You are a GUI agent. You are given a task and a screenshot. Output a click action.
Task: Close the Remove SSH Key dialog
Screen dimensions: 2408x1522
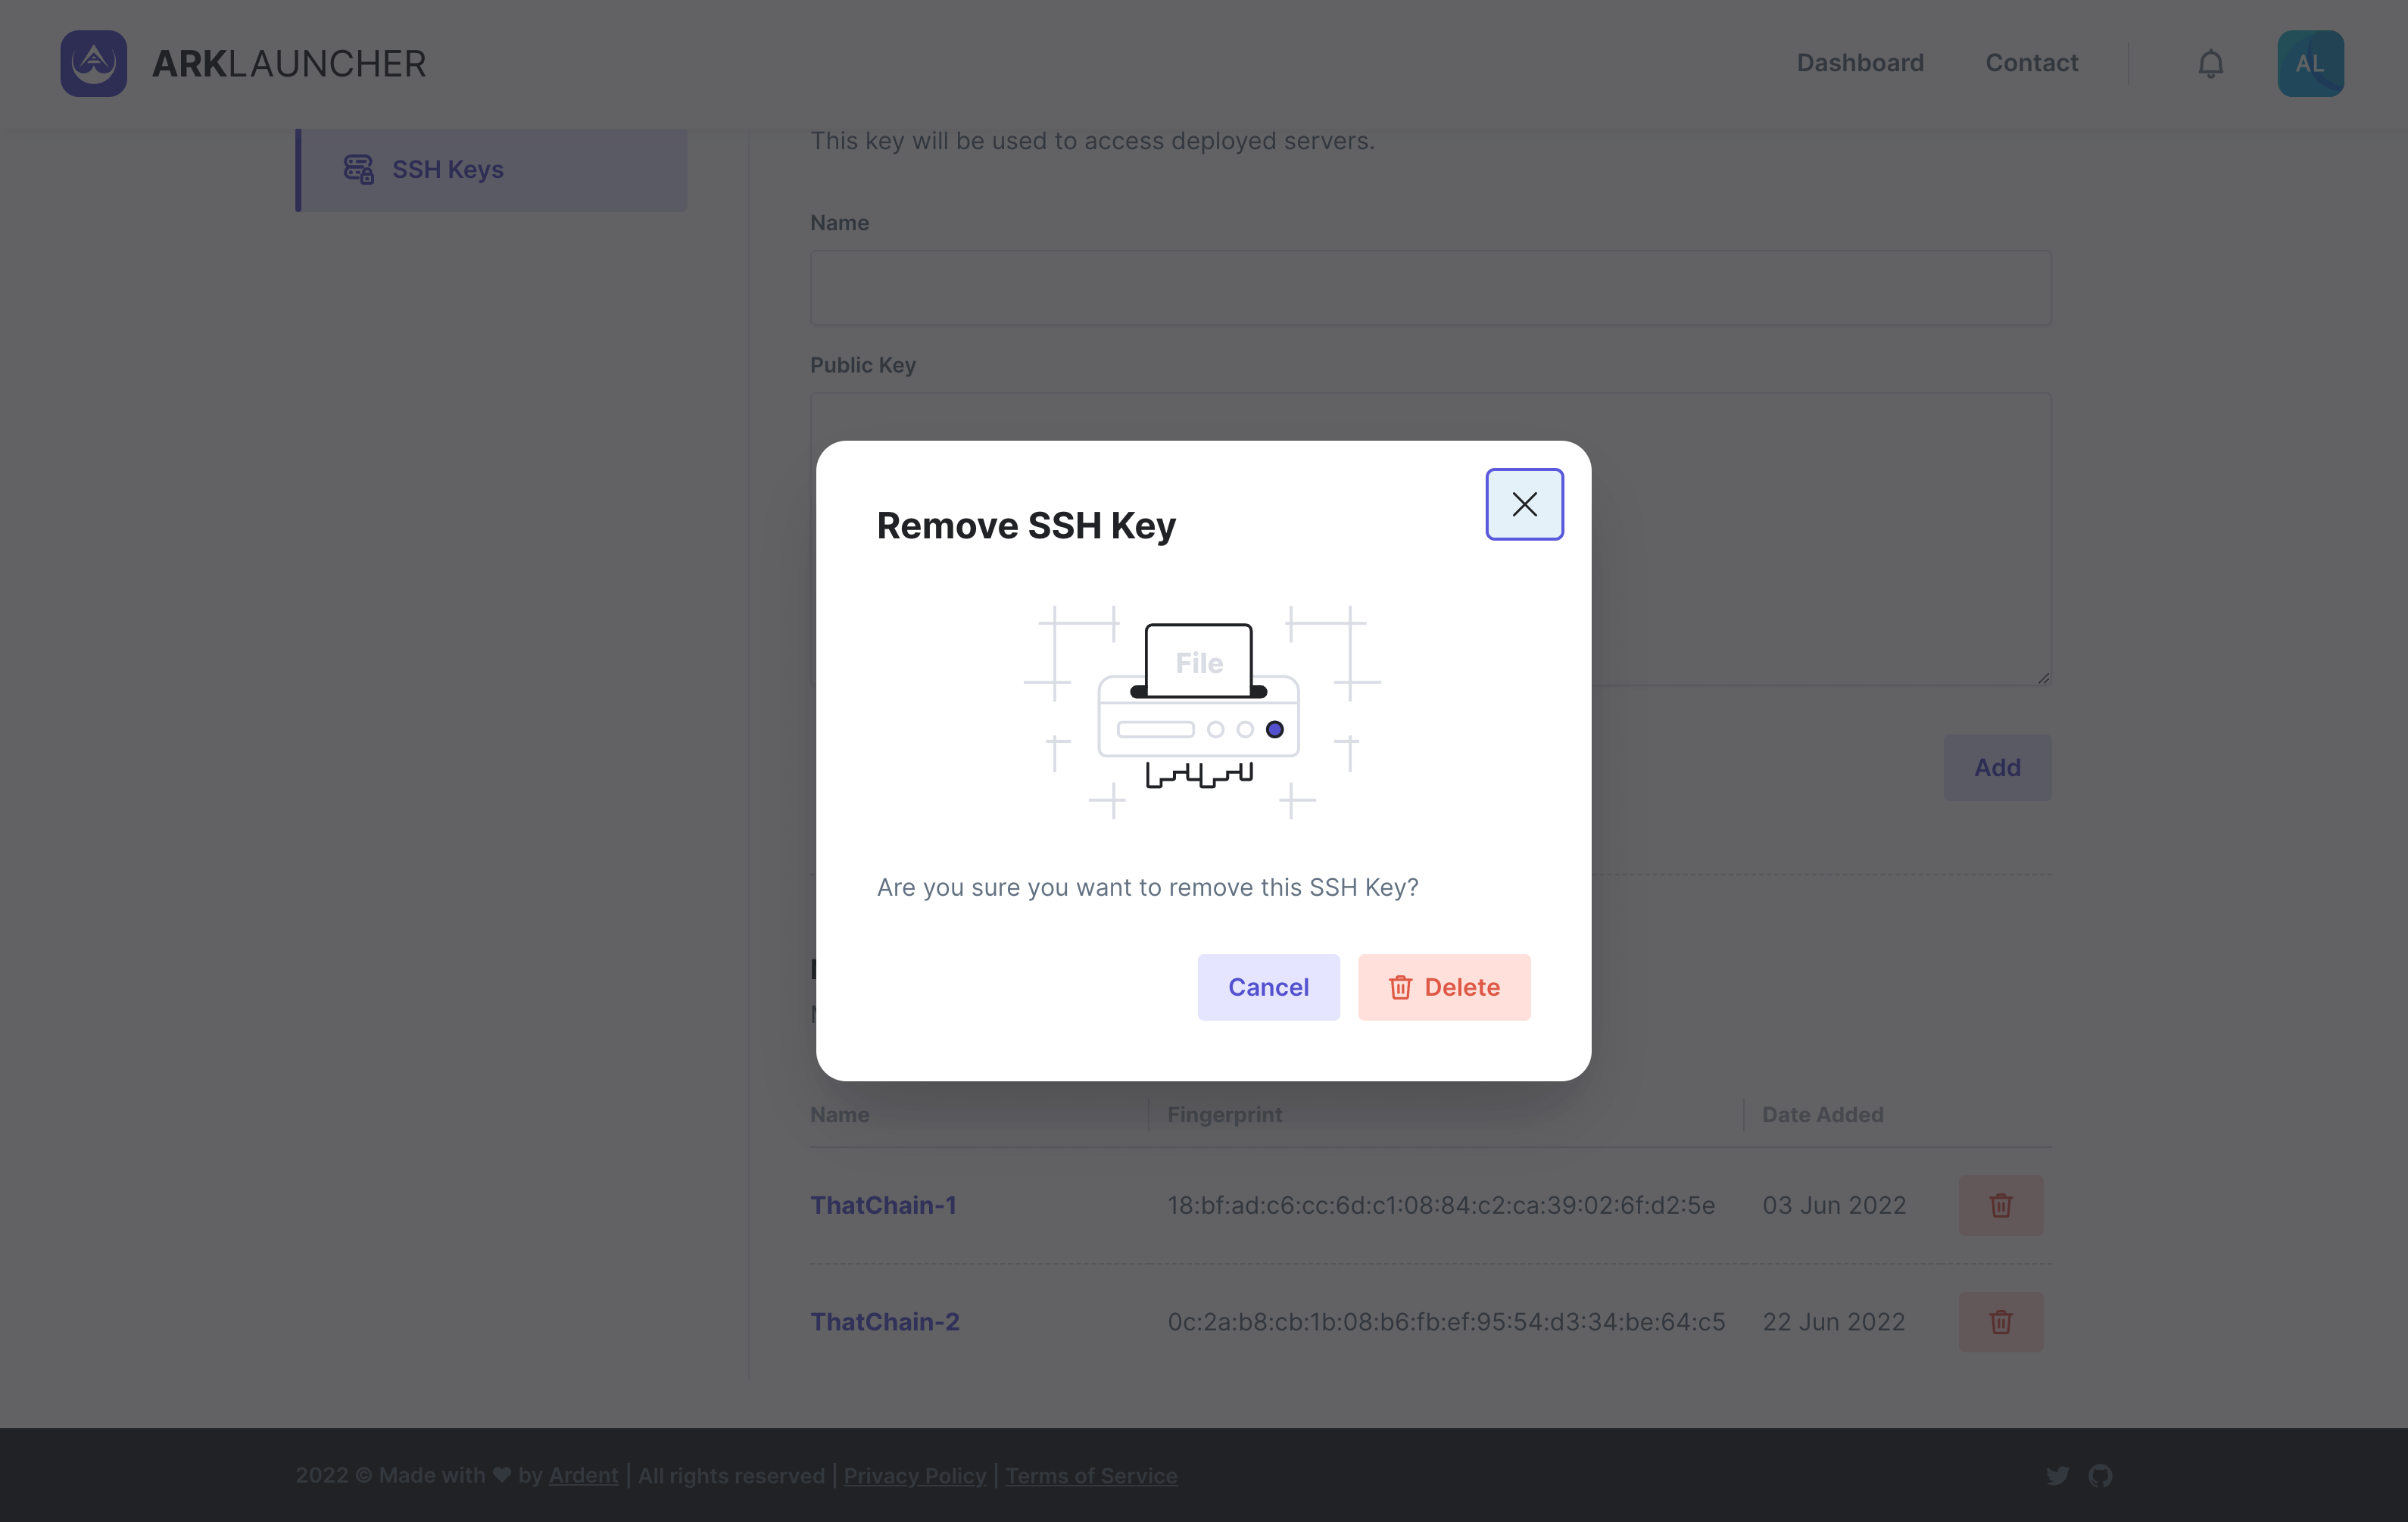tap(1524, 504)
